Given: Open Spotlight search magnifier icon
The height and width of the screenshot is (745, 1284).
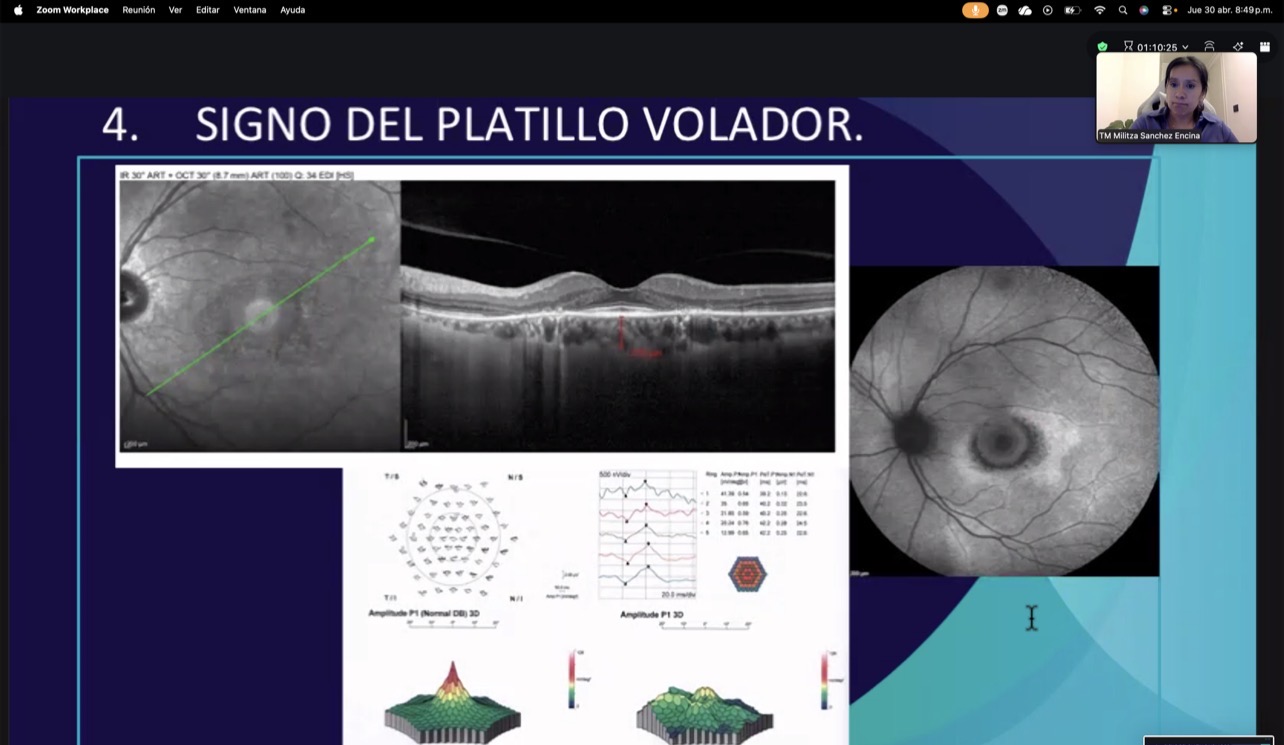Looking at the screenshot, I should (1123, 10).
